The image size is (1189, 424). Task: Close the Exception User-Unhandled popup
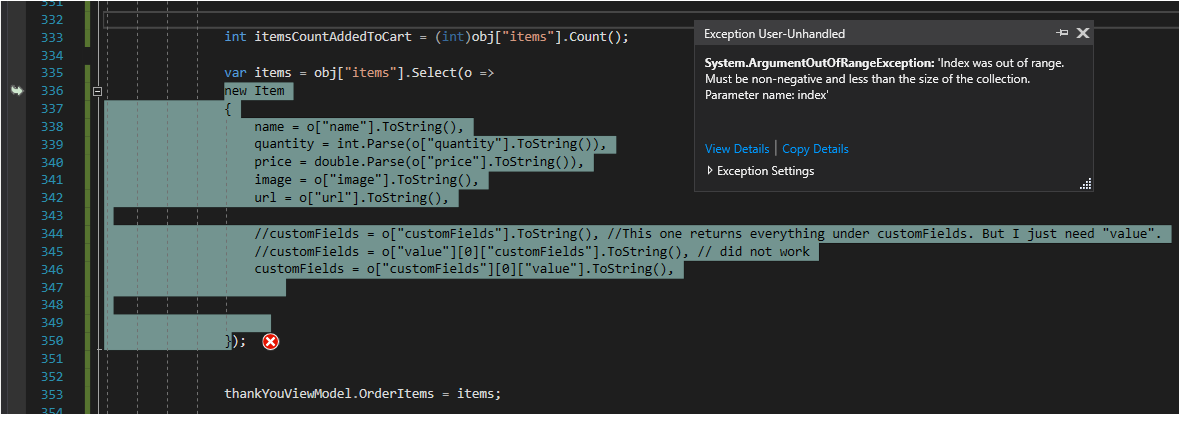pyautogui.click(x=1083, y=33)
